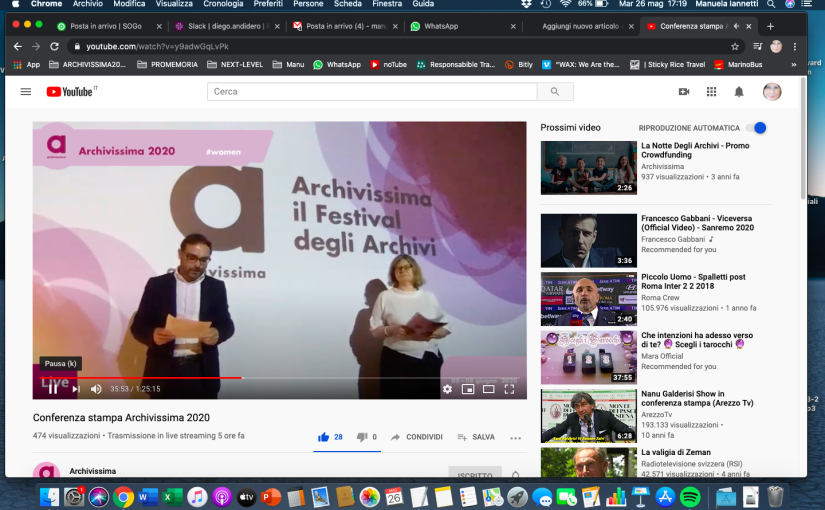Image resolution: width=825 pixels, height=510 pixels.
Task: Open a new browser tab
Action: (770, 26)
